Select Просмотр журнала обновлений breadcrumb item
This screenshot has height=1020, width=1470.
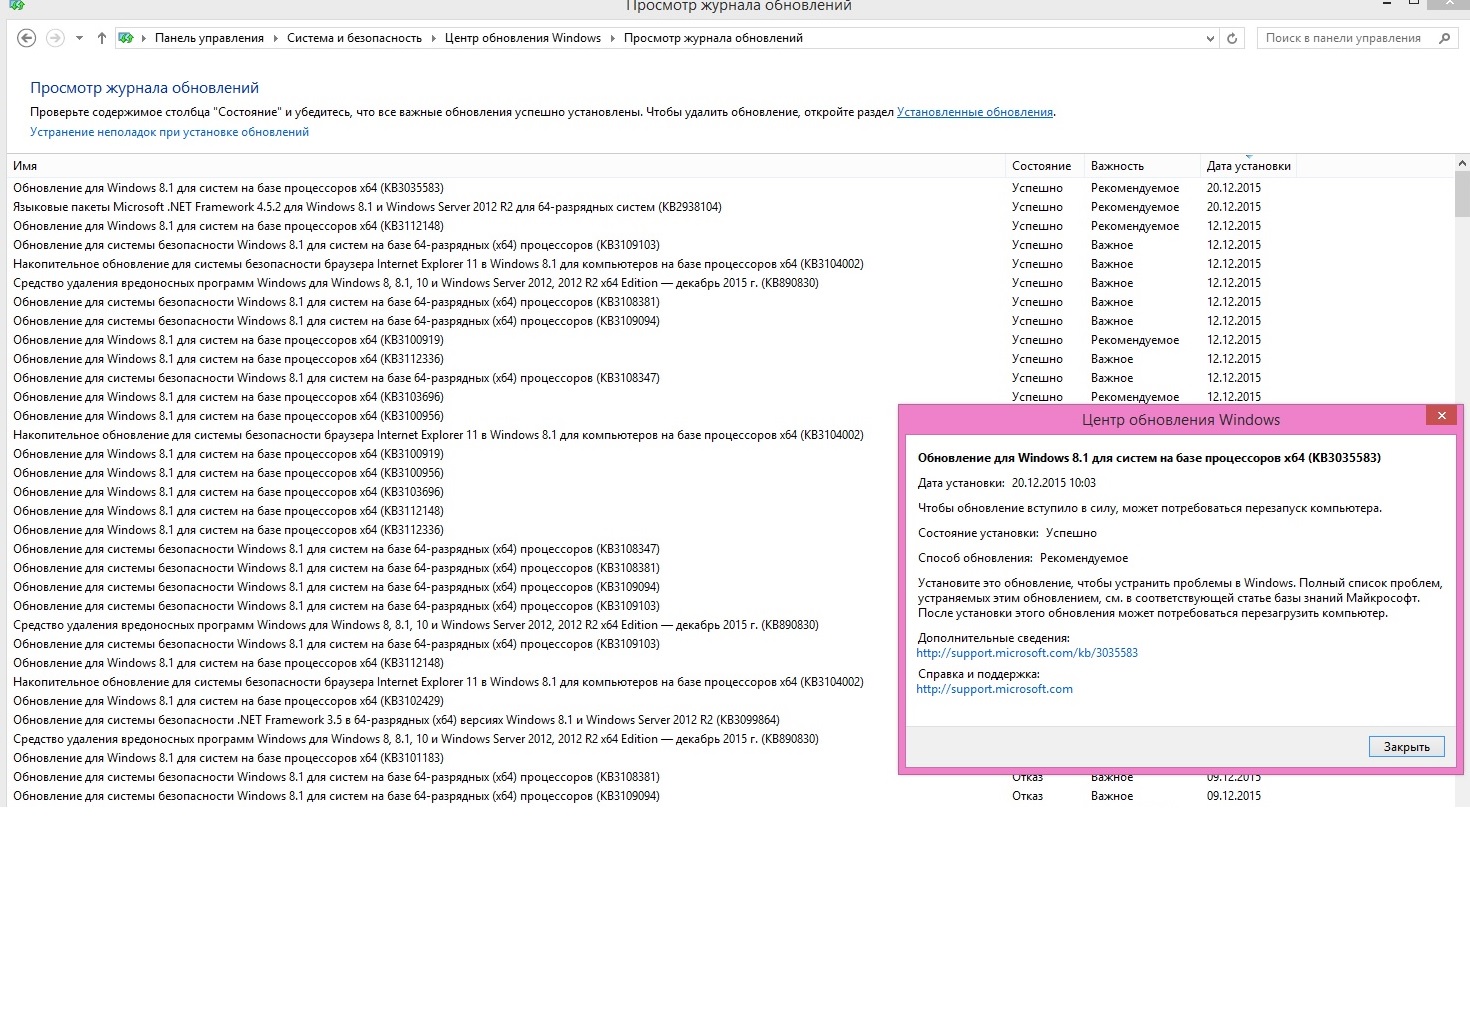pos(713,38)
